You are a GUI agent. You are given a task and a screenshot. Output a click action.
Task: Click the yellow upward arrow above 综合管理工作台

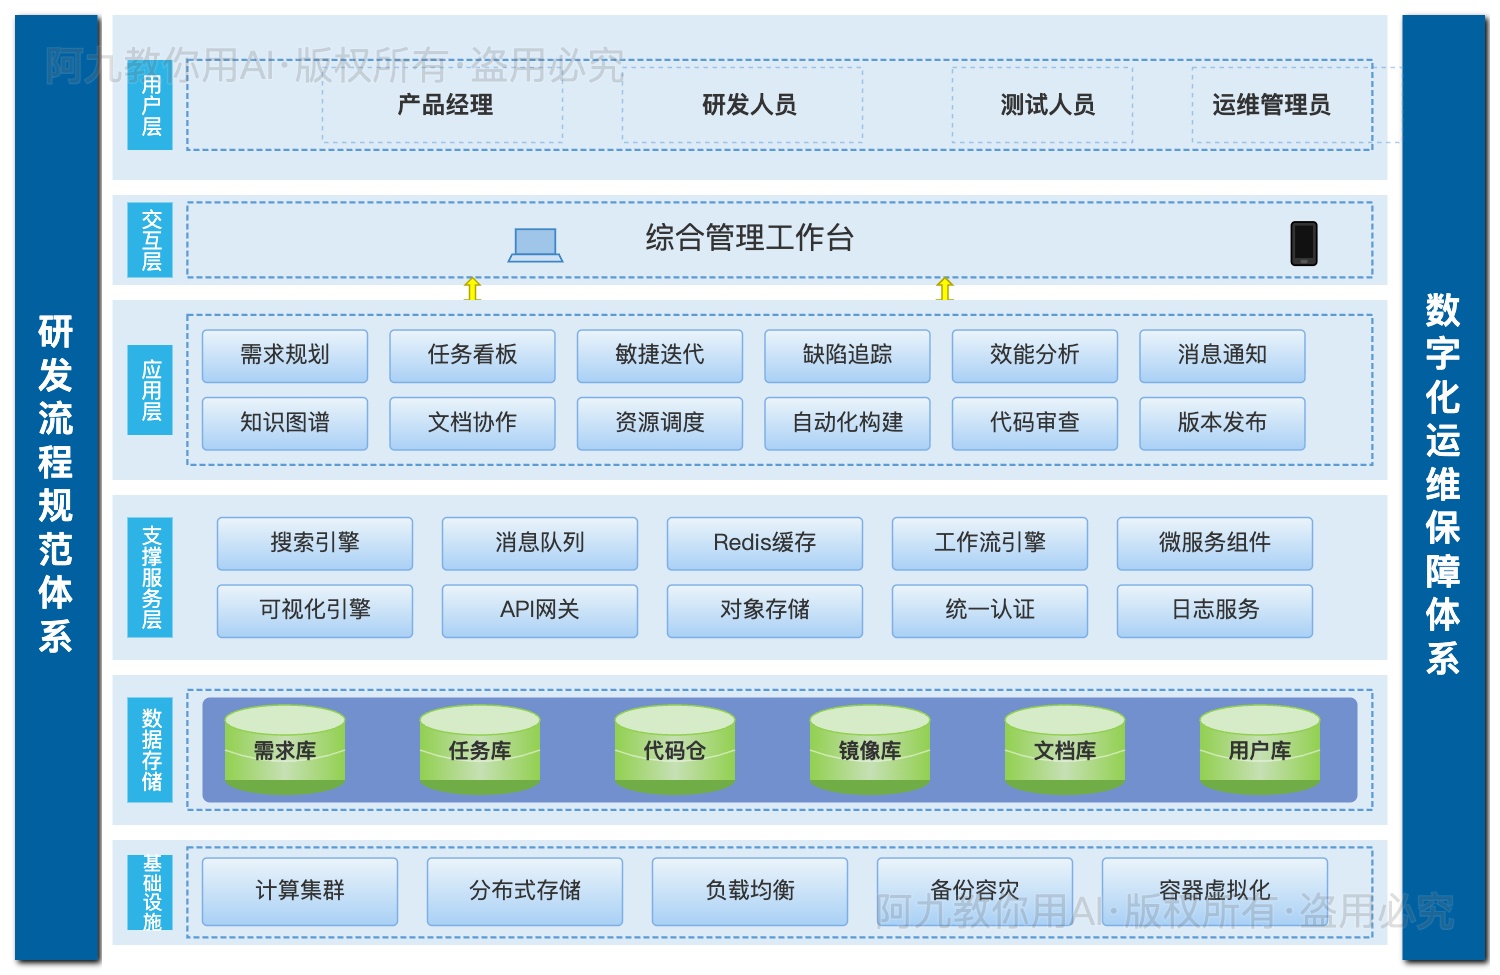coord(471,290)
